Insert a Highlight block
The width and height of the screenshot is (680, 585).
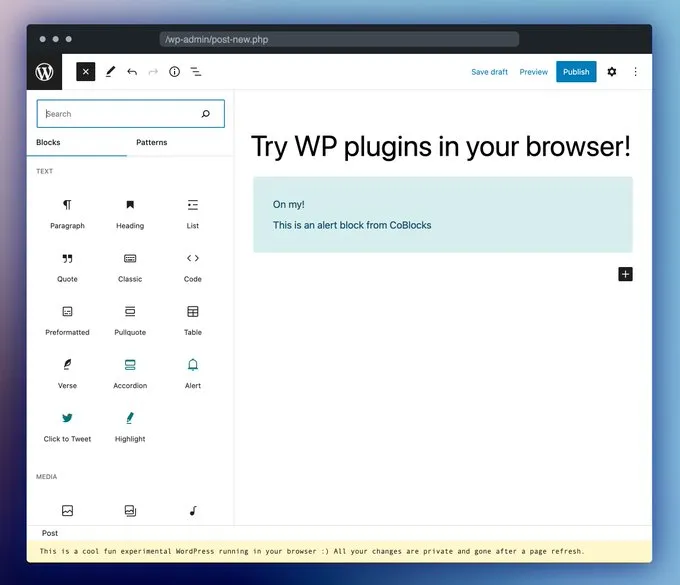(x=130, y=427)
